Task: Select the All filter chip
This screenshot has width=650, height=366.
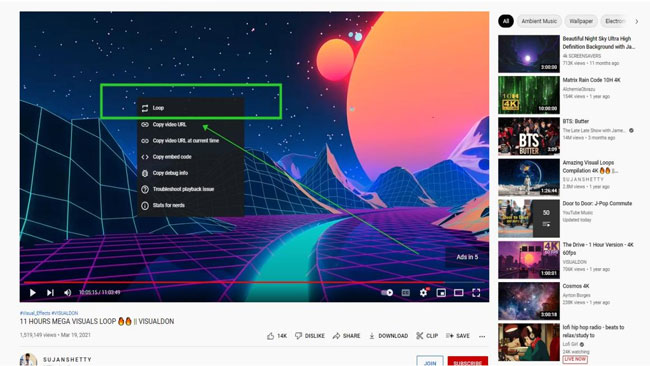Action: (506, 21)
